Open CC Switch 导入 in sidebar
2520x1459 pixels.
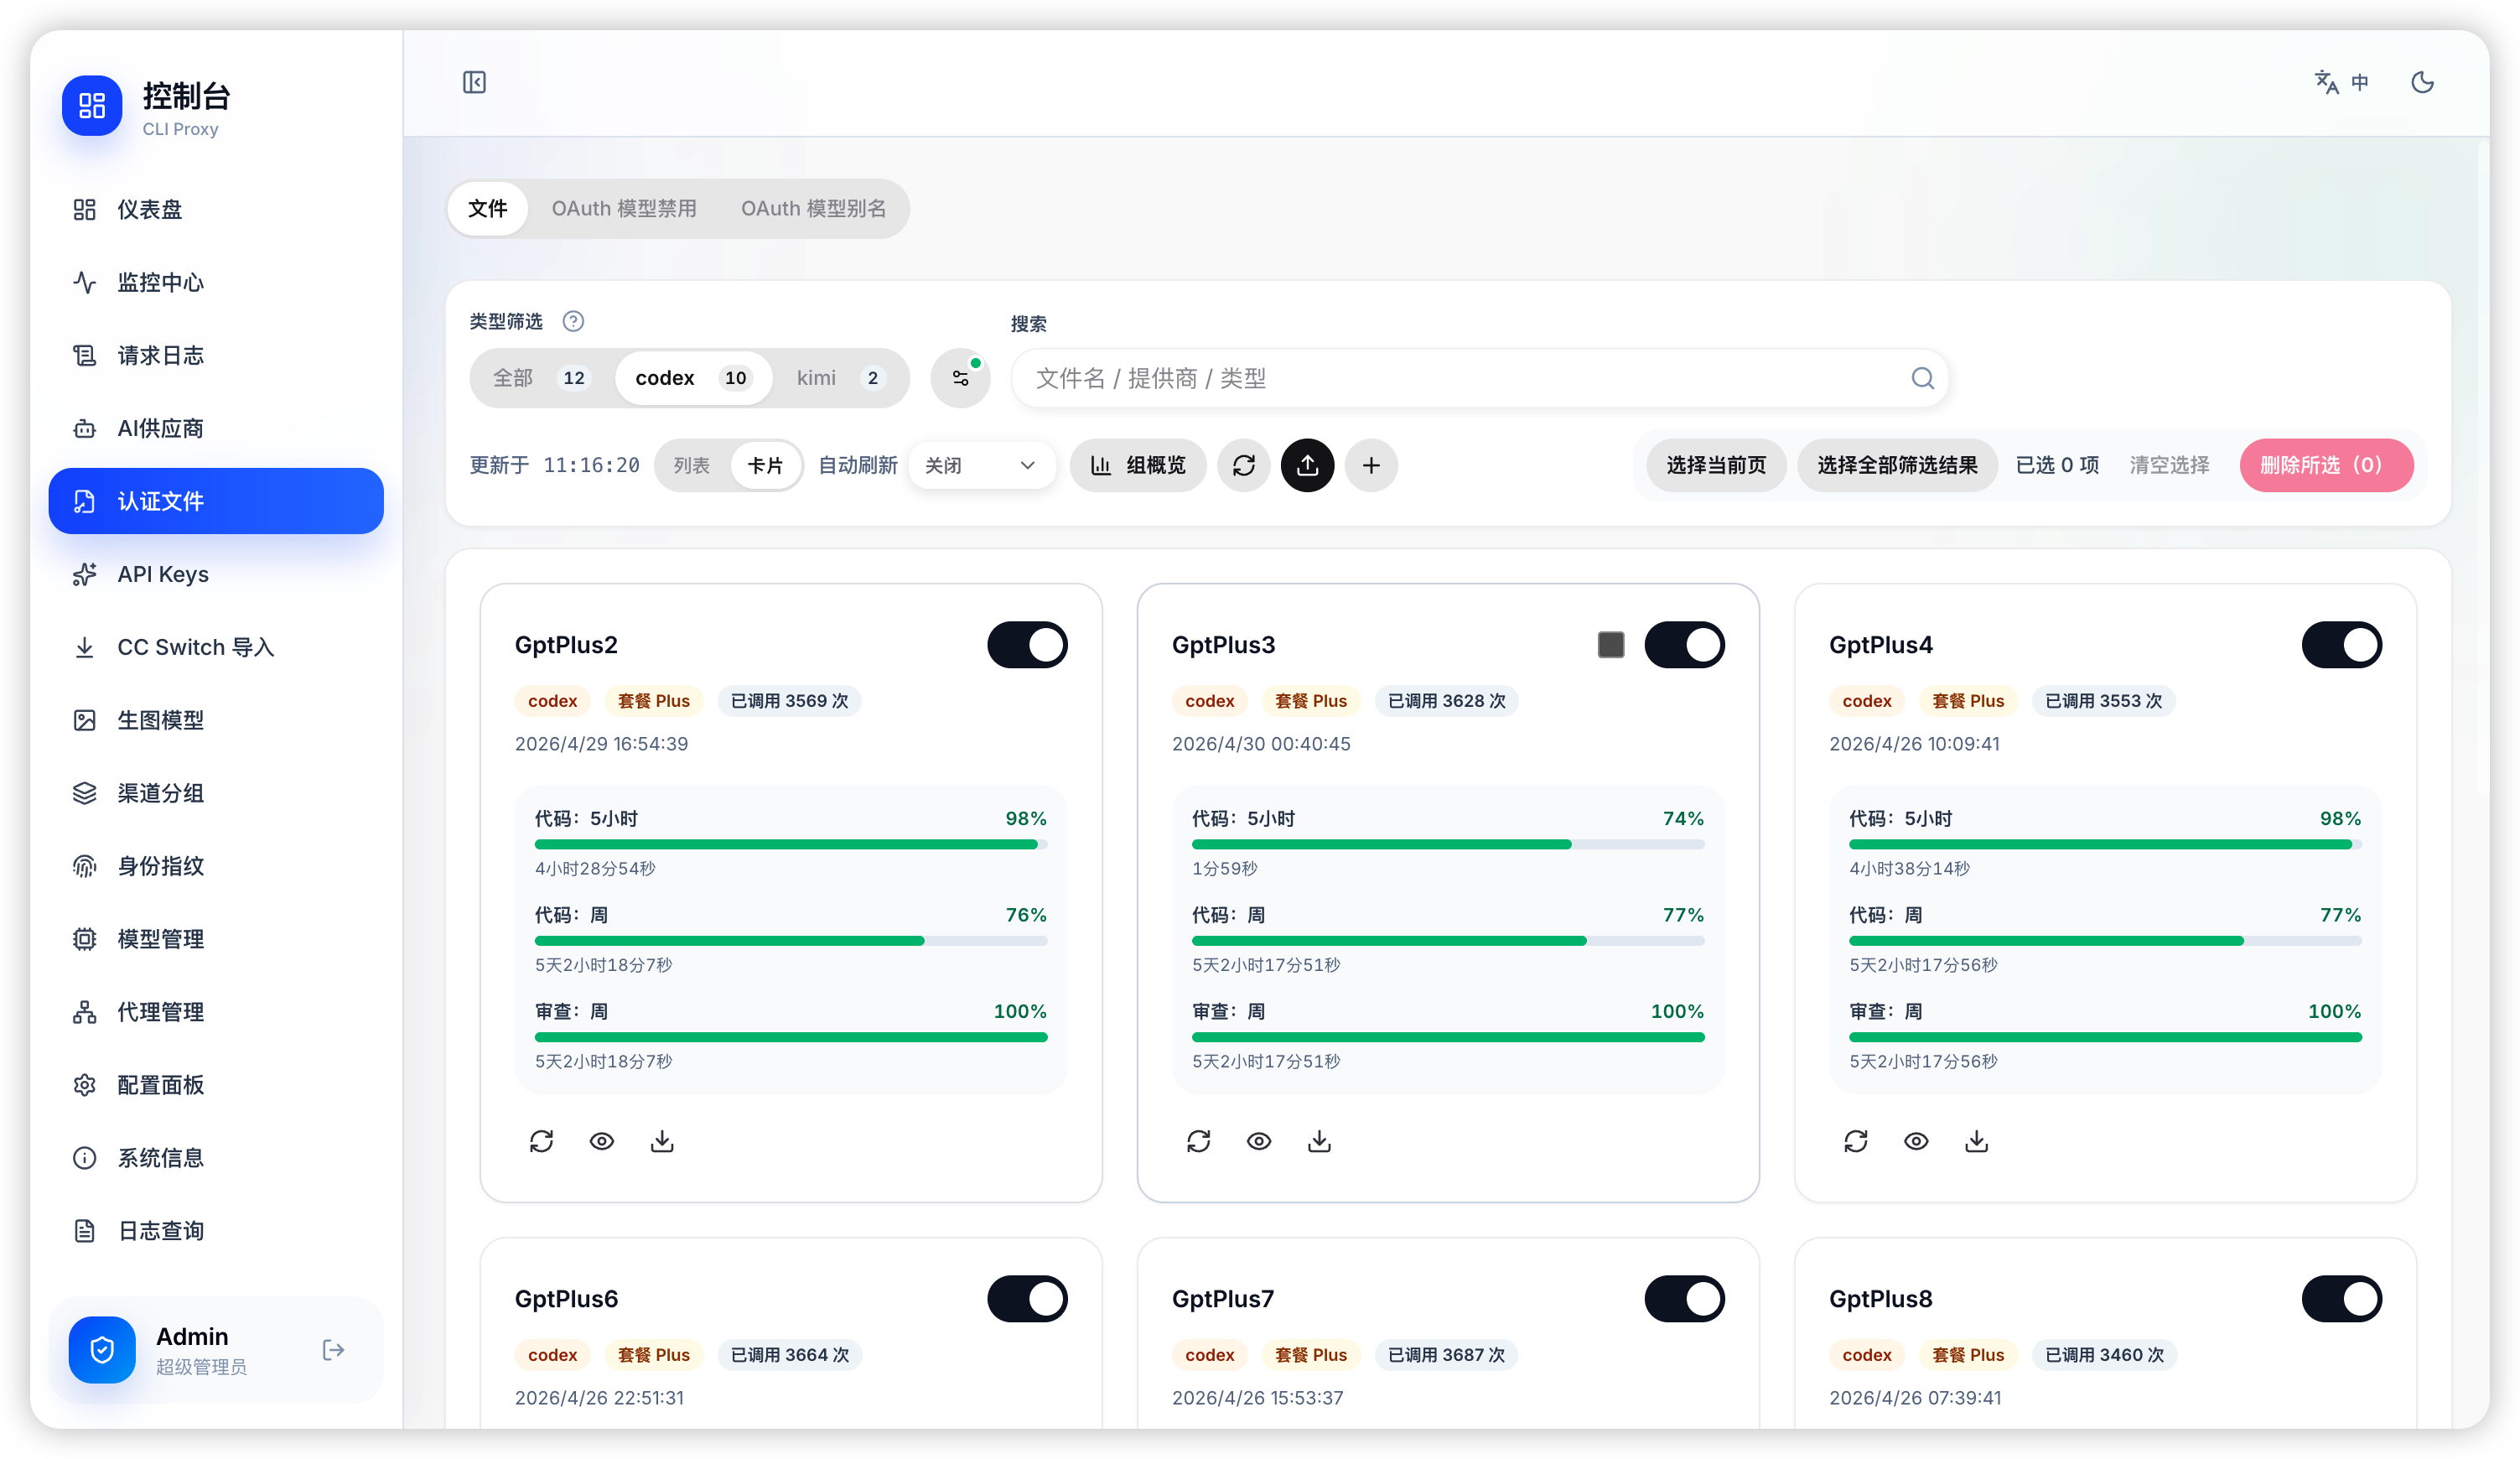216,647
